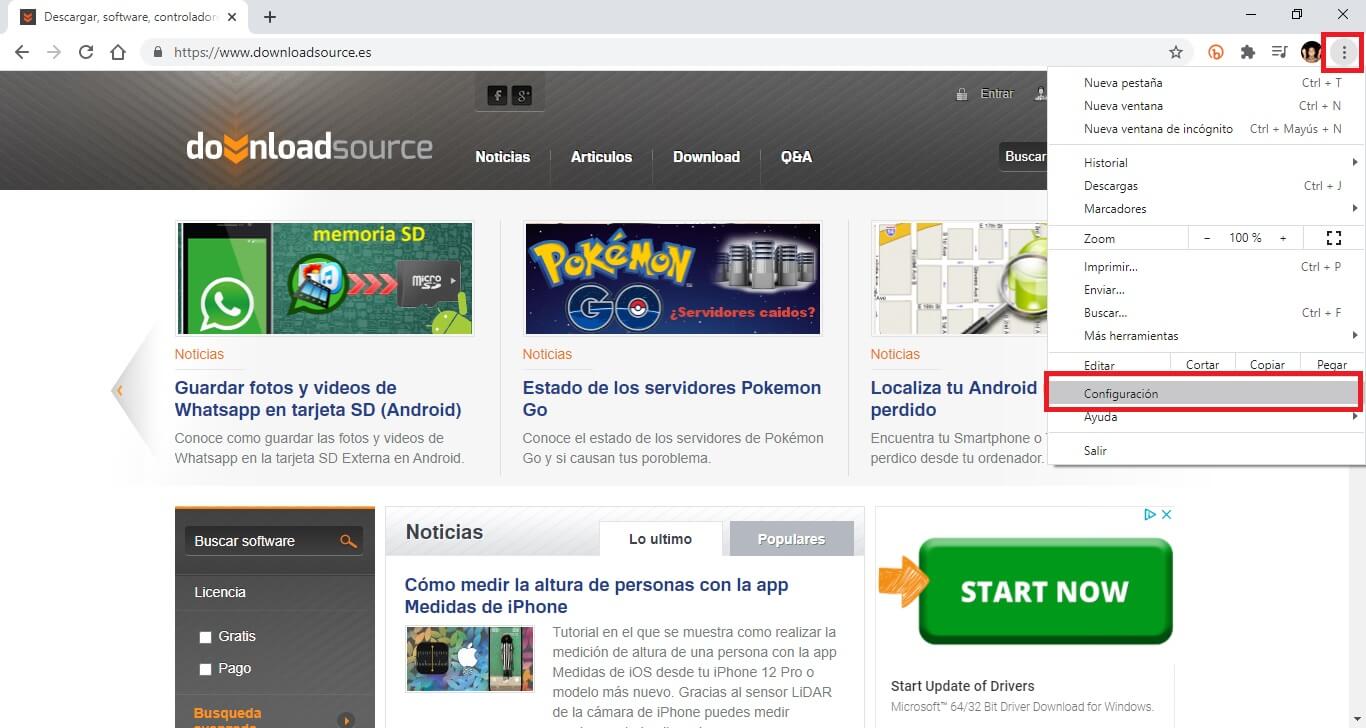Open Q&A in site navigation

coord(796,157)
